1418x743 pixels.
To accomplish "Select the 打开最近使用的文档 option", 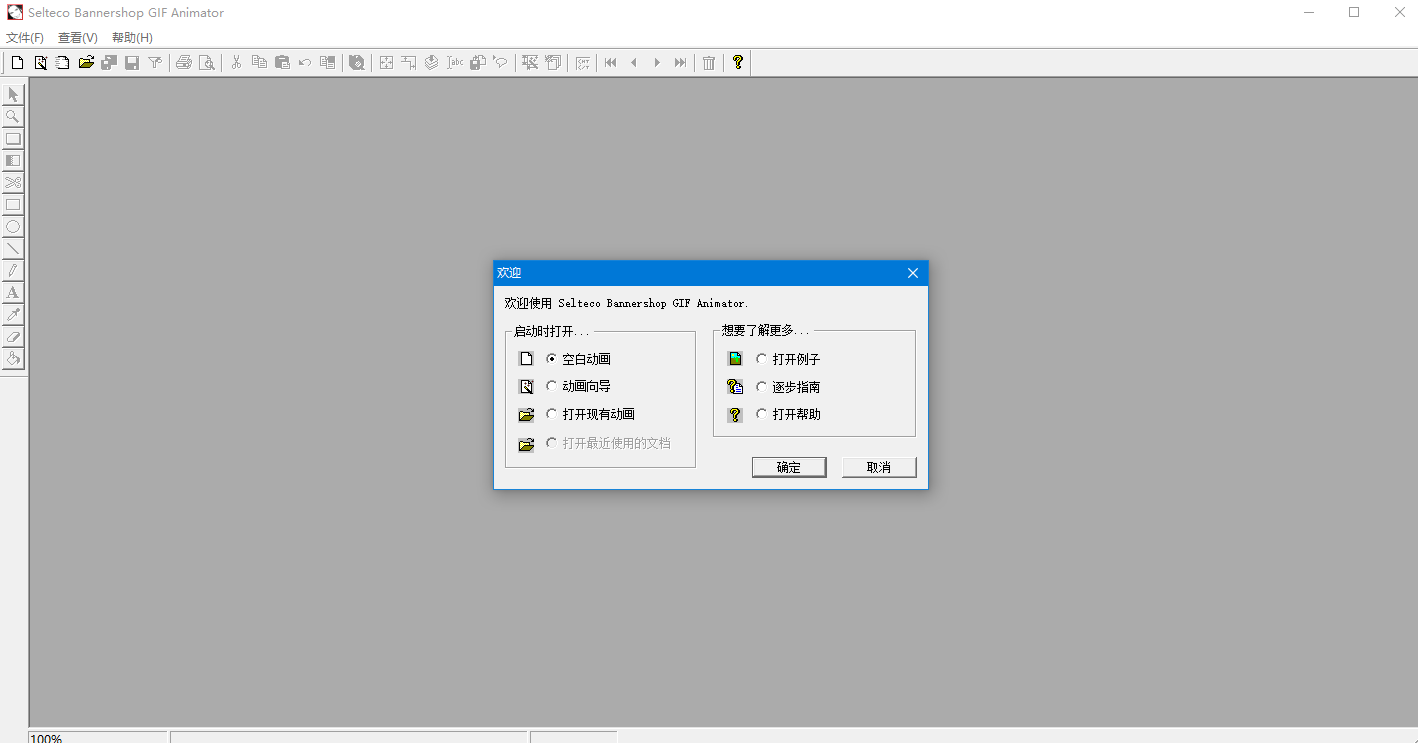I will point(609,443).
